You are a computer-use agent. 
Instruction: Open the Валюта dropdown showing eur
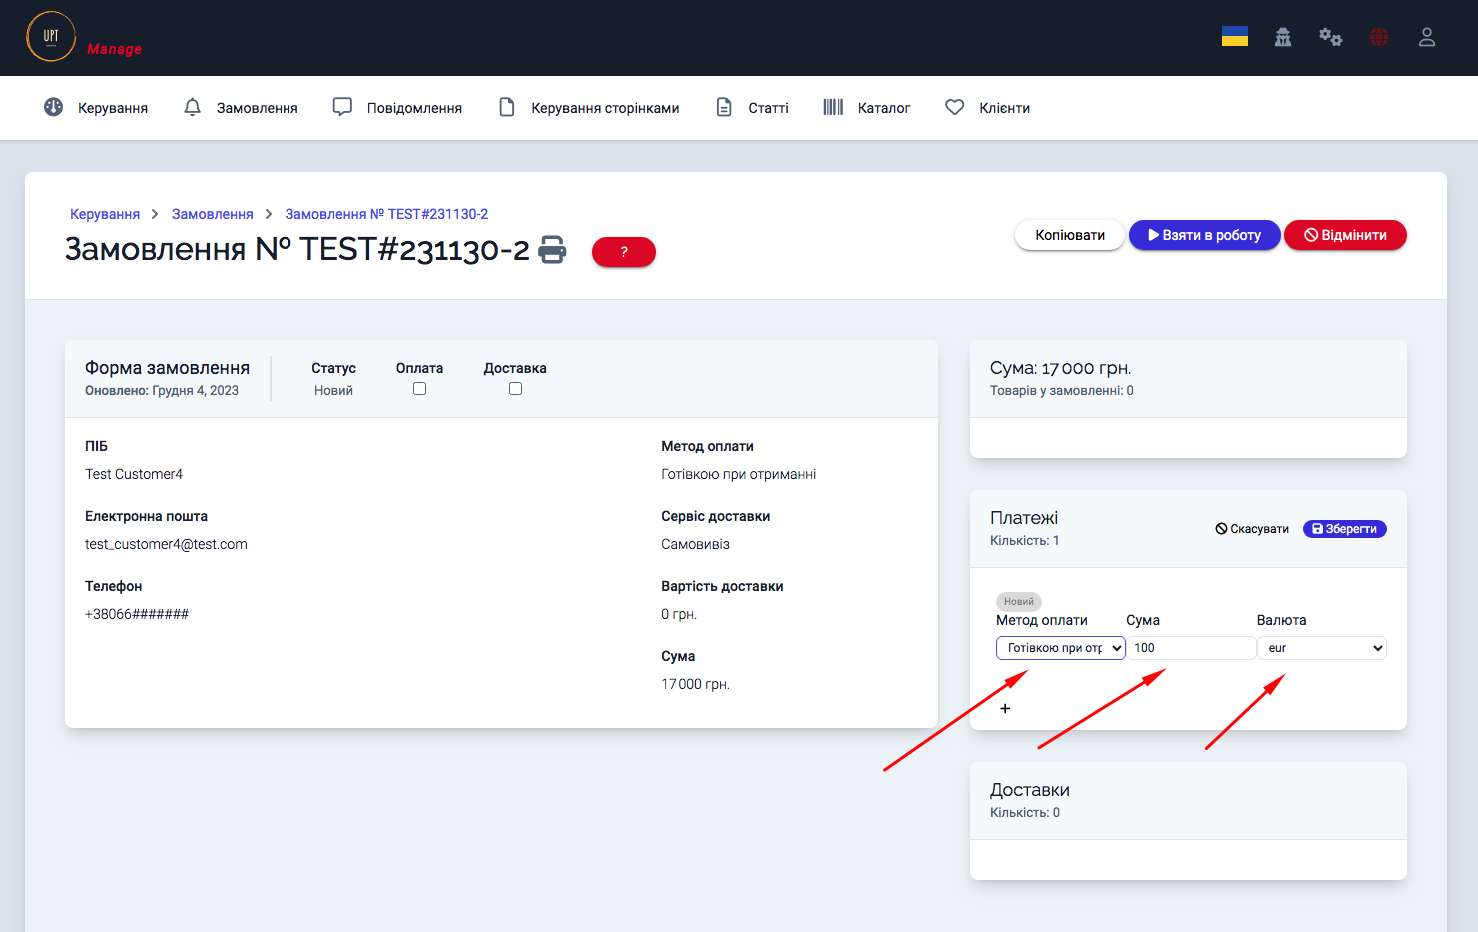click(x=1322, y=648)
